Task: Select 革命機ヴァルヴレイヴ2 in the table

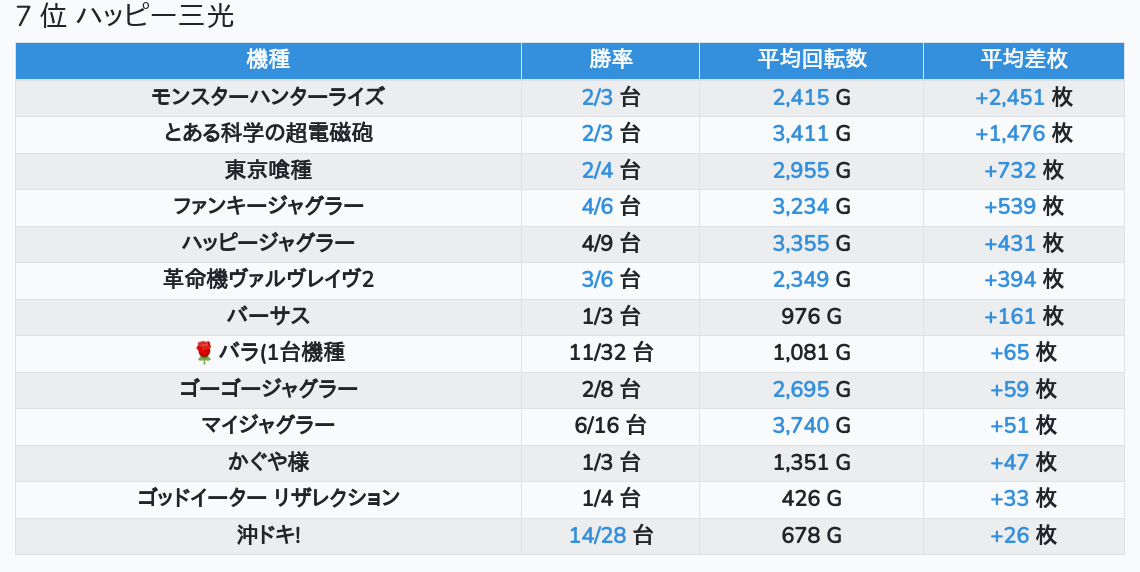Action: click(x=268, y=279)
